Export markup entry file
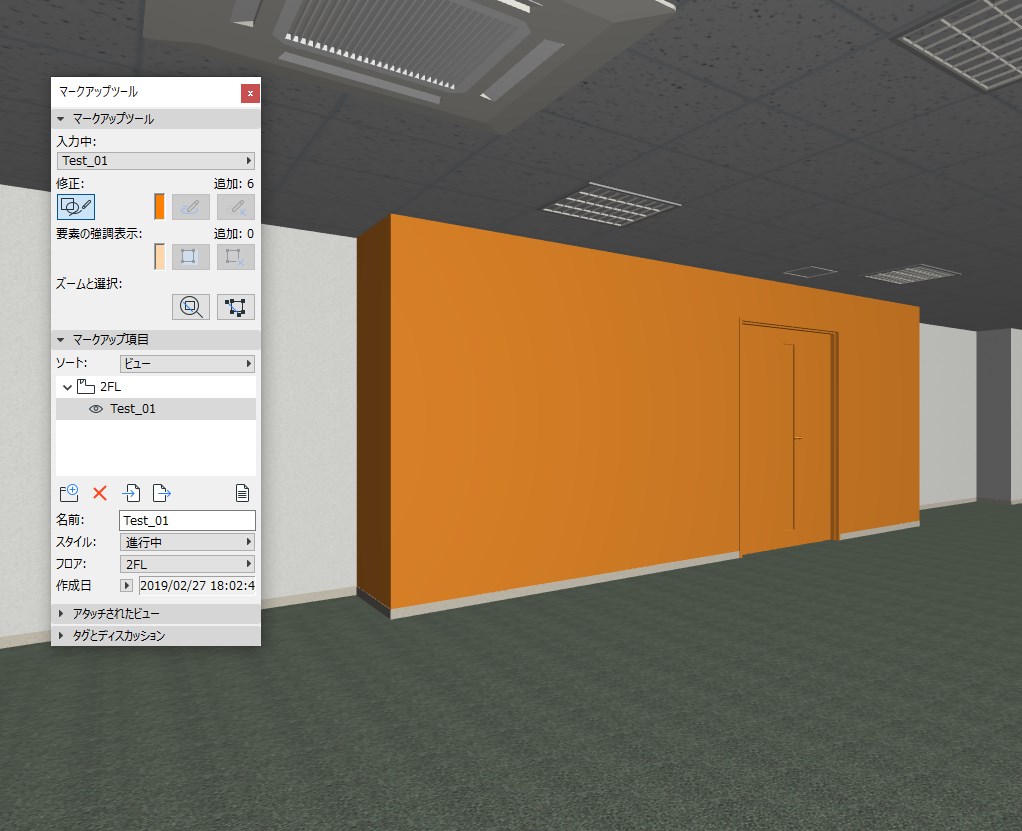 (x=162, y=493)
